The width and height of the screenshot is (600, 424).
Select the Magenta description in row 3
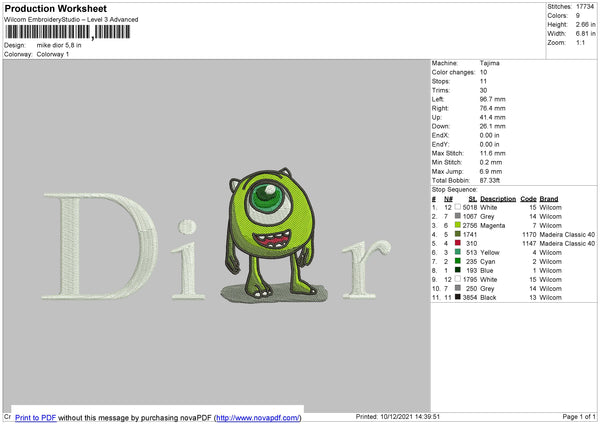pyautogui.click(x=492, y=225)
